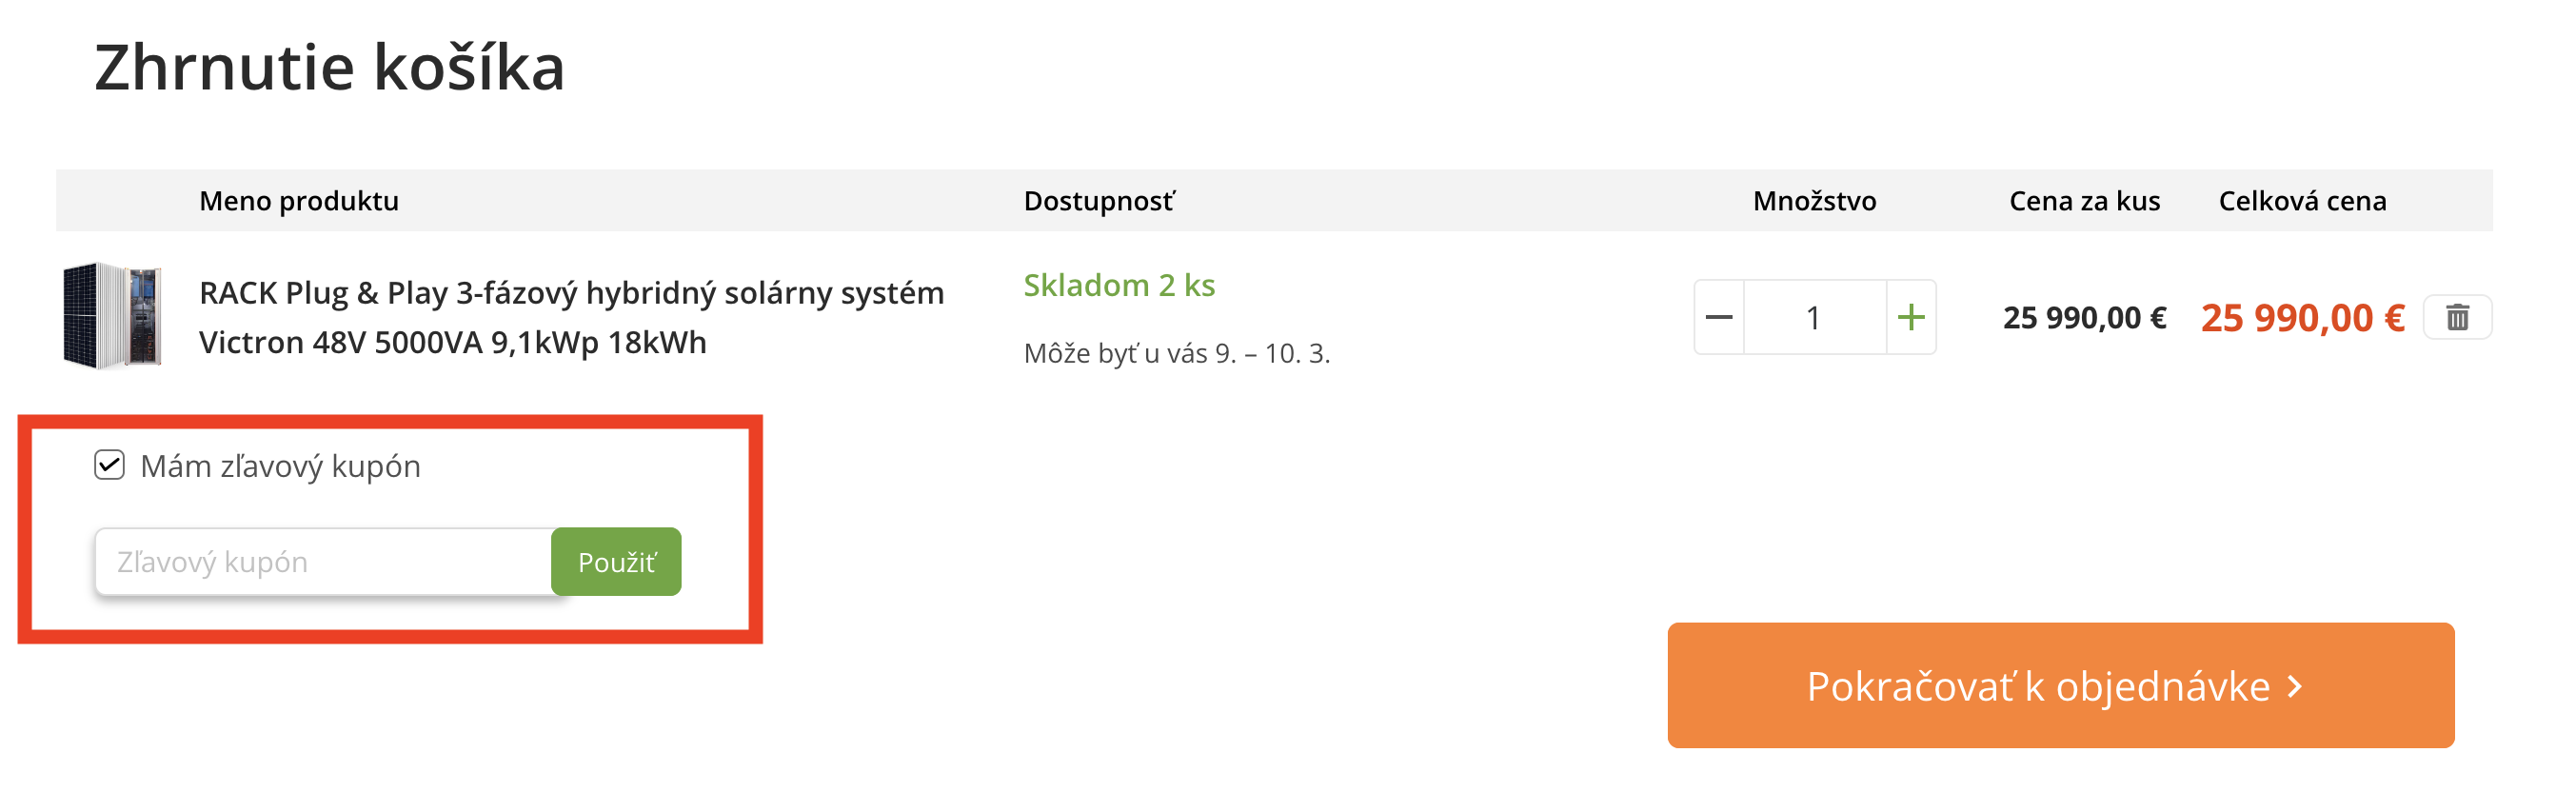
Task: Click the Meno produktu column header
Action: [298, 201]
